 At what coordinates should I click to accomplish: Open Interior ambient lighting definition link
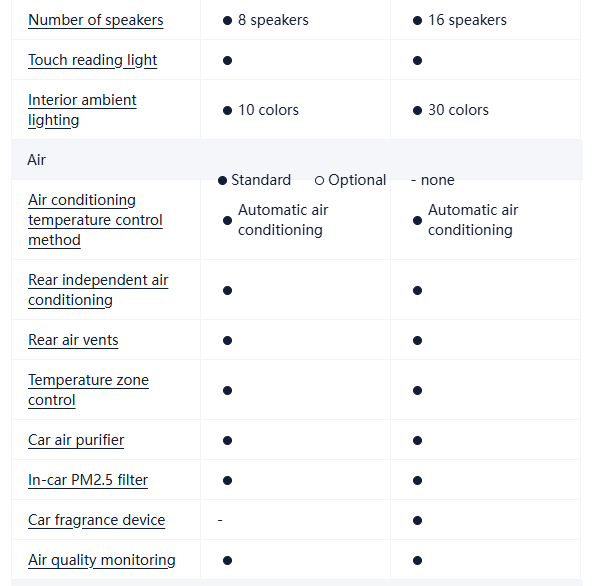pyautogui.click(x=82, y=110)
